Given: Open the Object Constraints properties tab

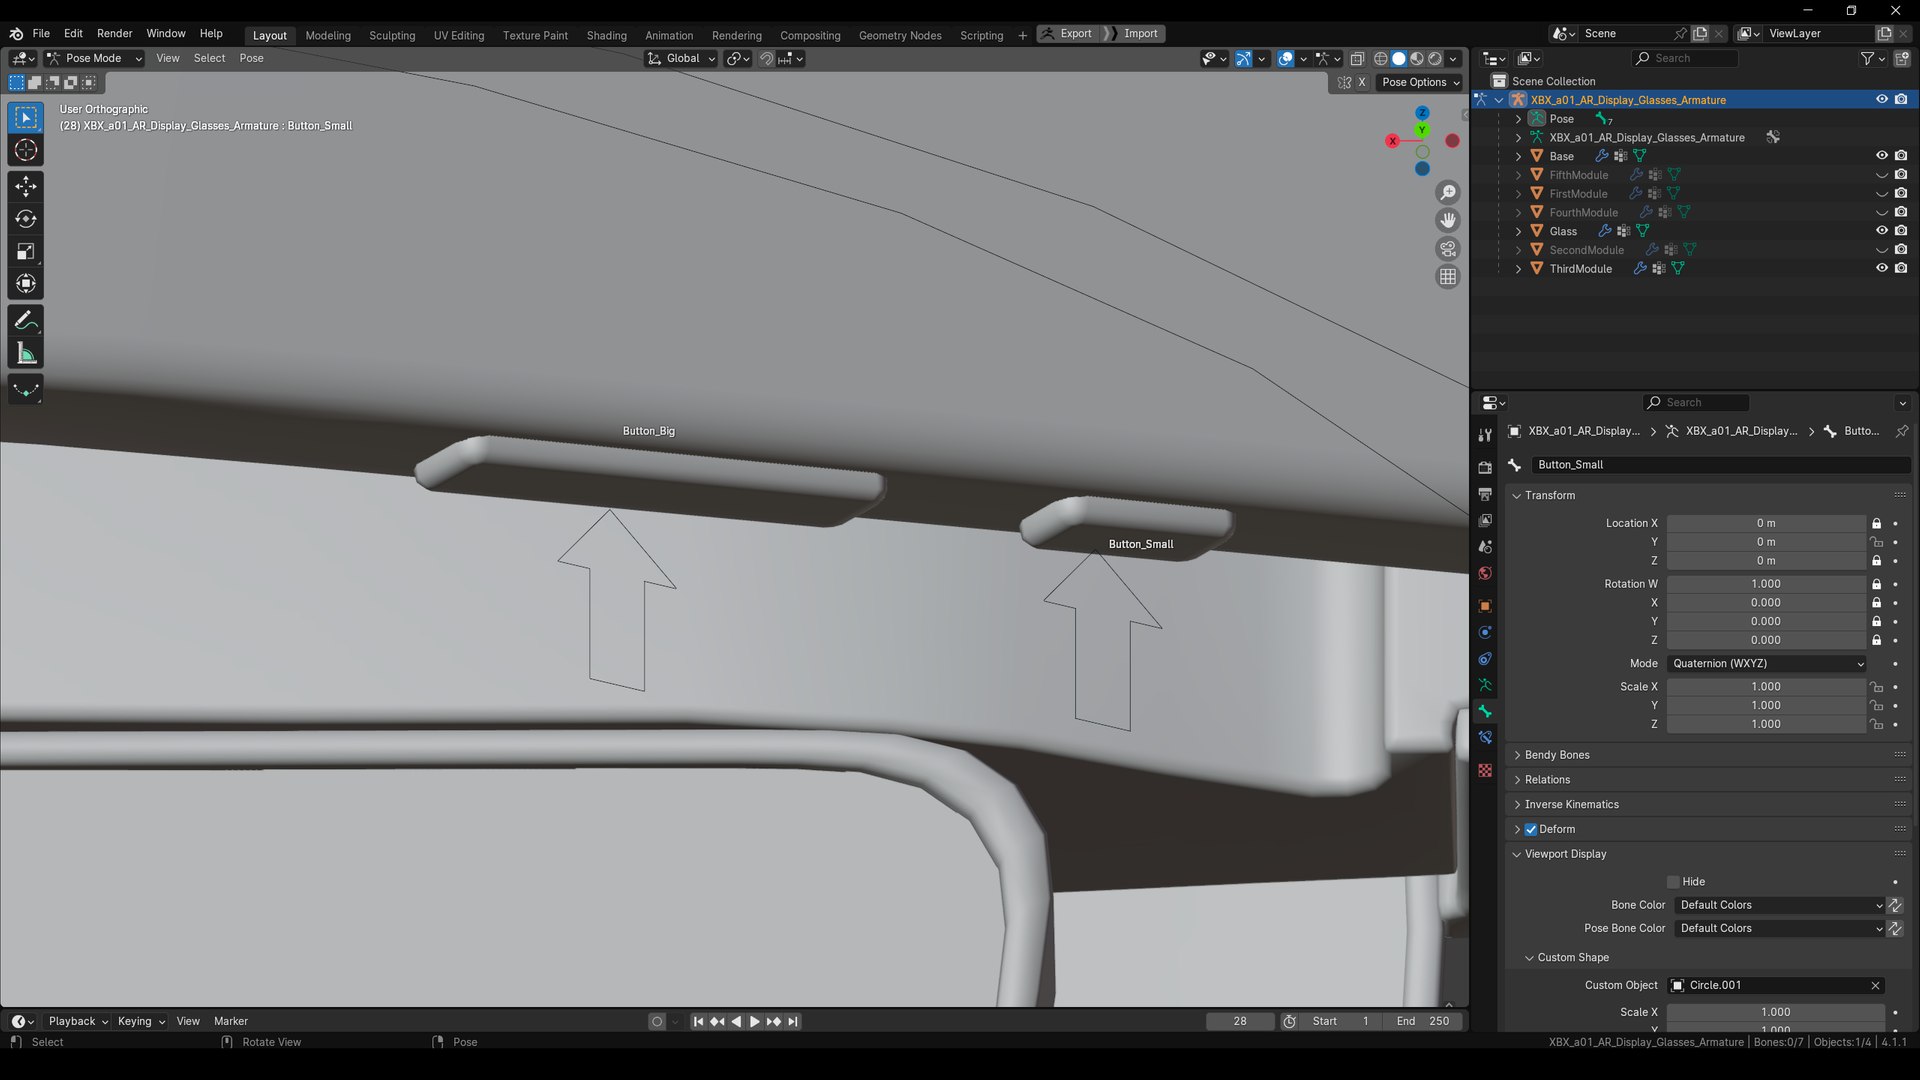Looking at the screenshot, I should pos(1485,659).
